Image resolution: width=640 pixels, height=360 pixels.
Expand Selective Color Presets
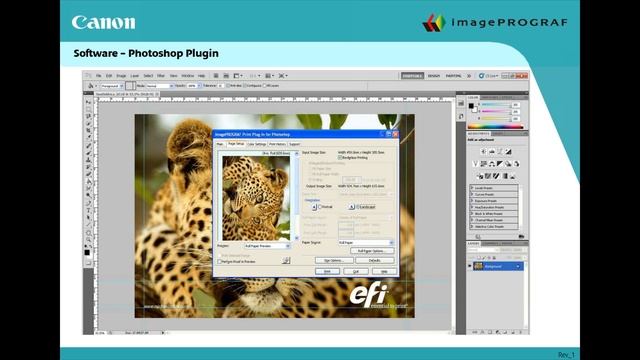click(x=472, y=226)
